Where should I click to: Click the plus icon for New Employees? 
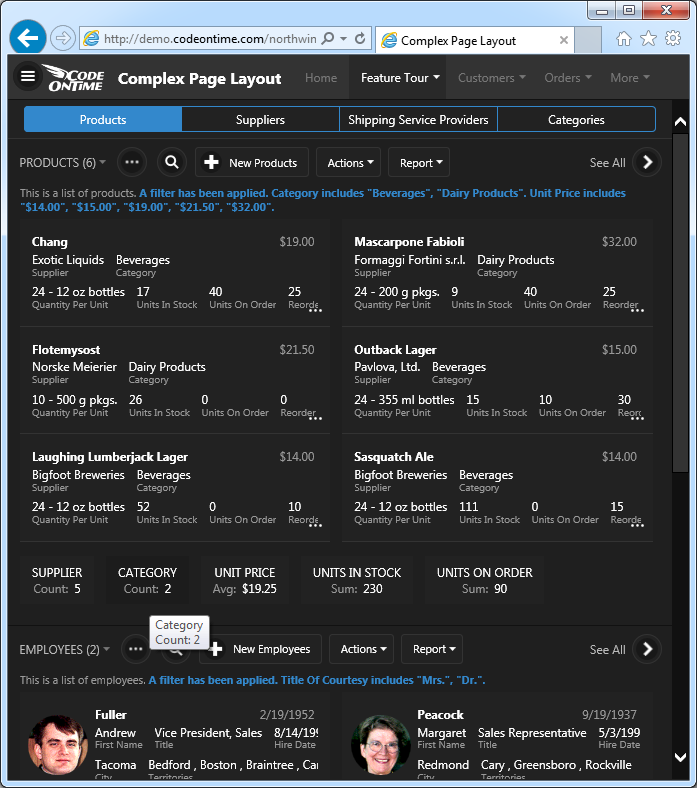click(215, 649)
